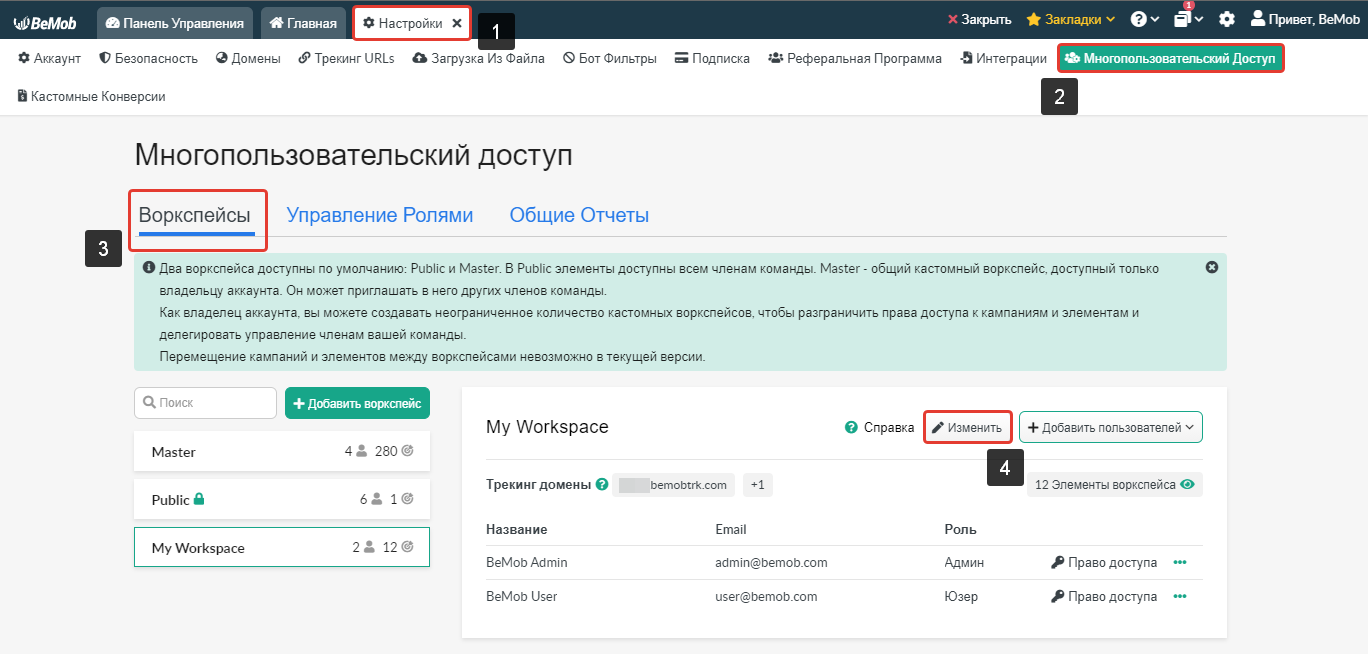Open Трекинг URLs settings
1368x654 pixels.
(x=346, y=58)
